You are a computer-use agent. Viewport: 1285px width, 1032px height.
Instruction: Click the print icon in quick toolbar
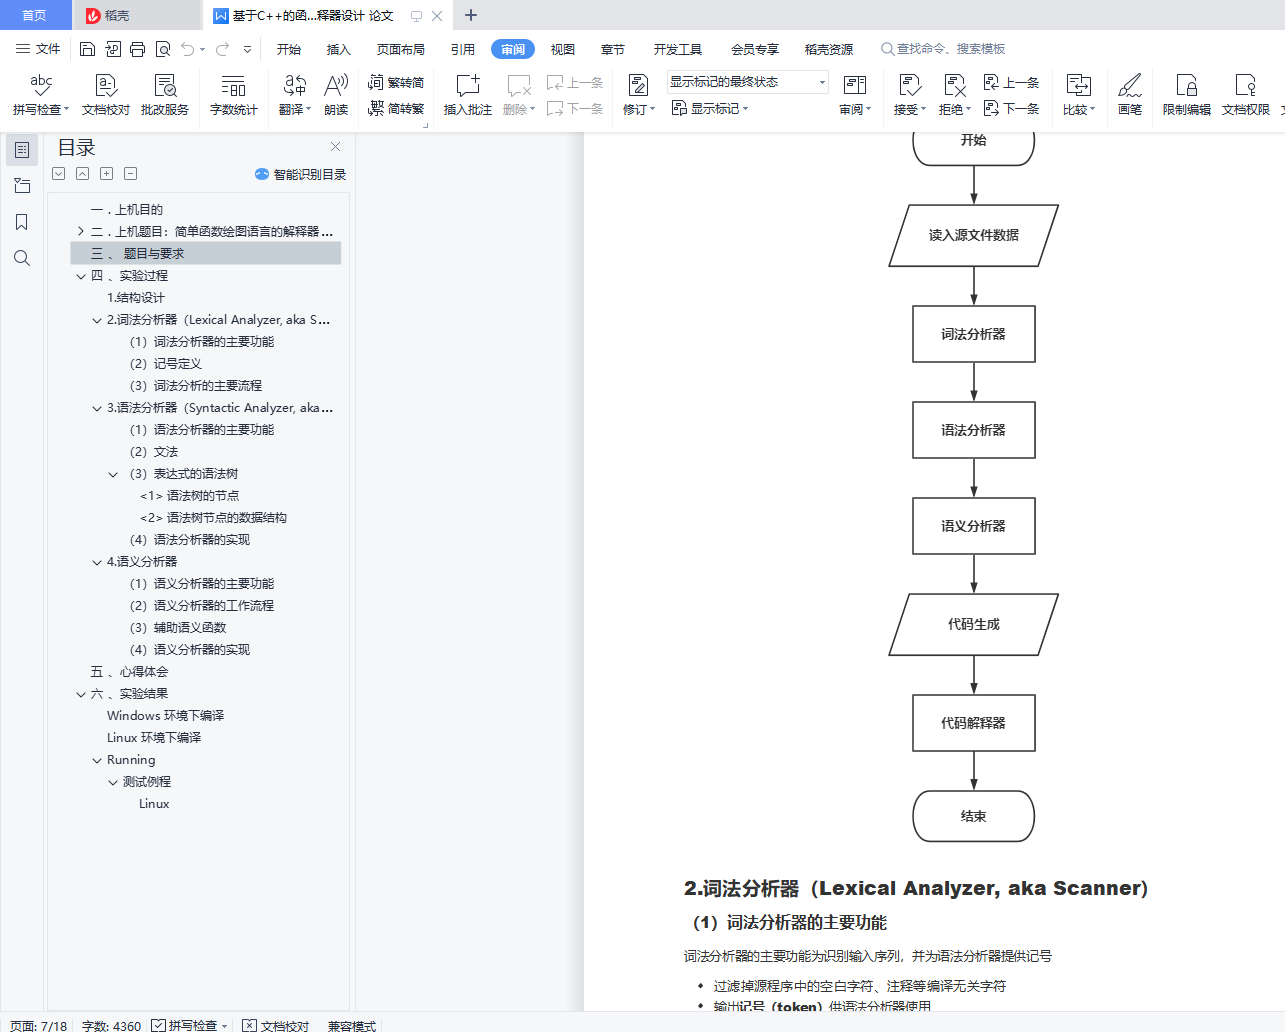(137, 49)
